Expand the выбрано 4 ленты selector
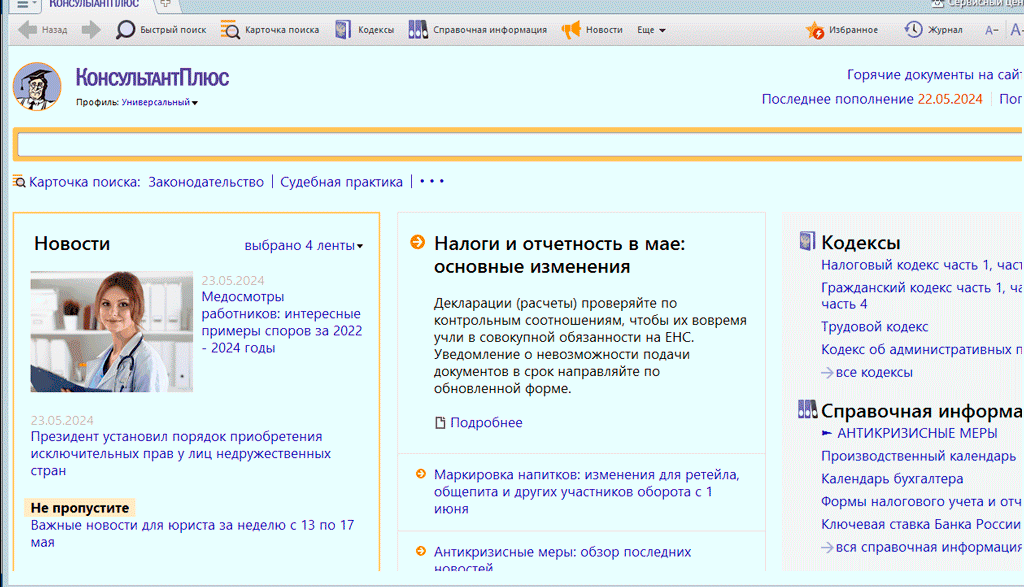Screen dimensions: 1024x587 [x=304, y=245]
